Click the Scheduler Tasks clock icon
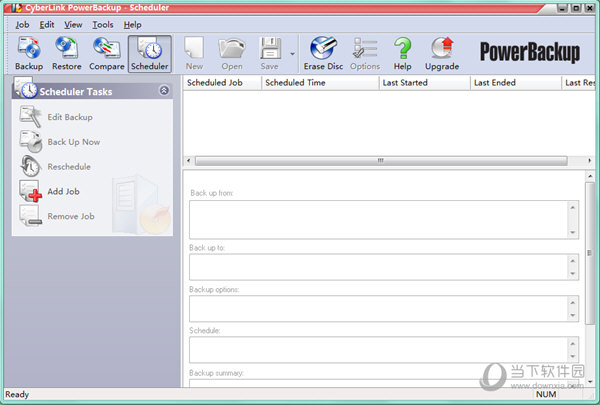 coord(25,88)
